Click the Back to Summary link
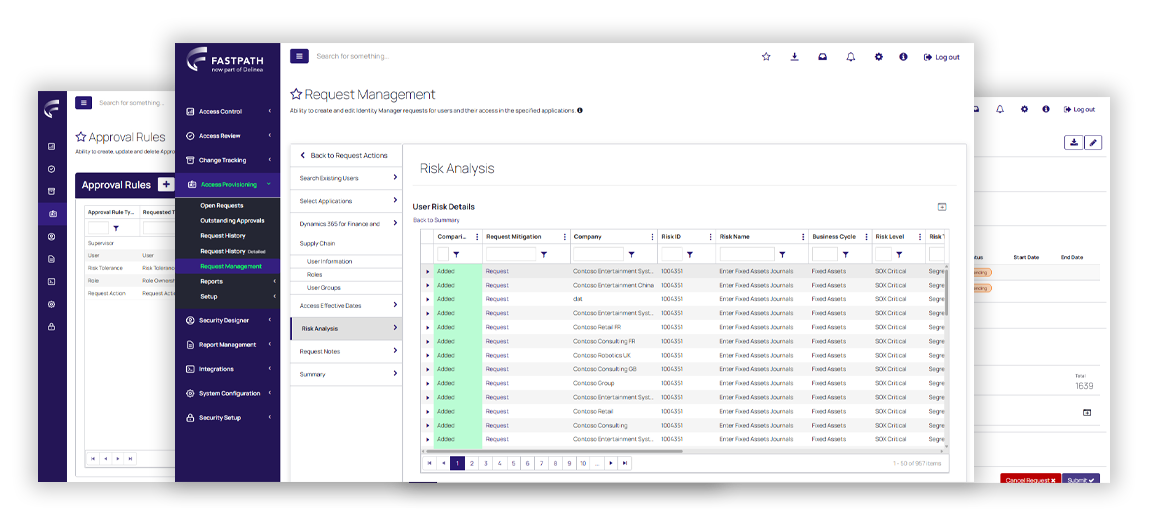This screenshot has height=515, width=1149. click(436, 220)
